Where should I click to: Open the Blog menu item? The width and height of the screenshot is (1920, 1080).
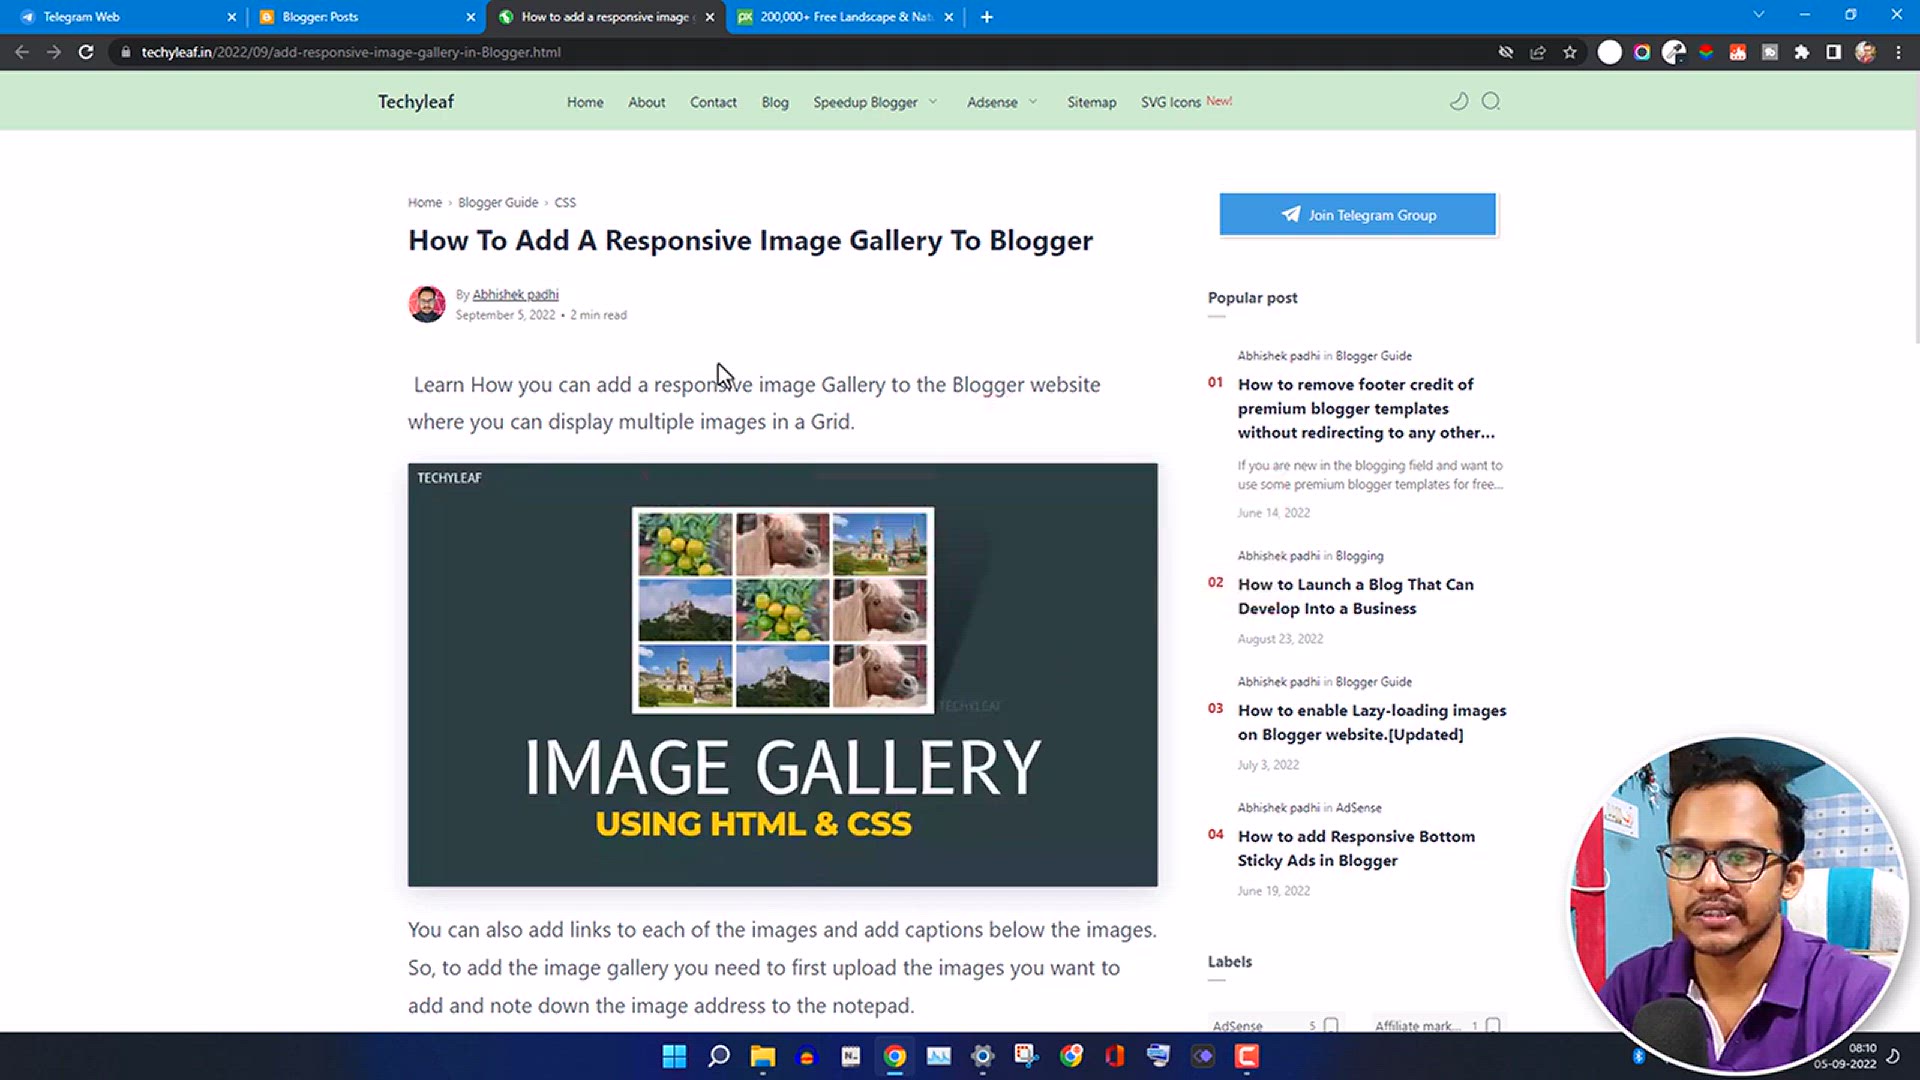click(775, 102)
